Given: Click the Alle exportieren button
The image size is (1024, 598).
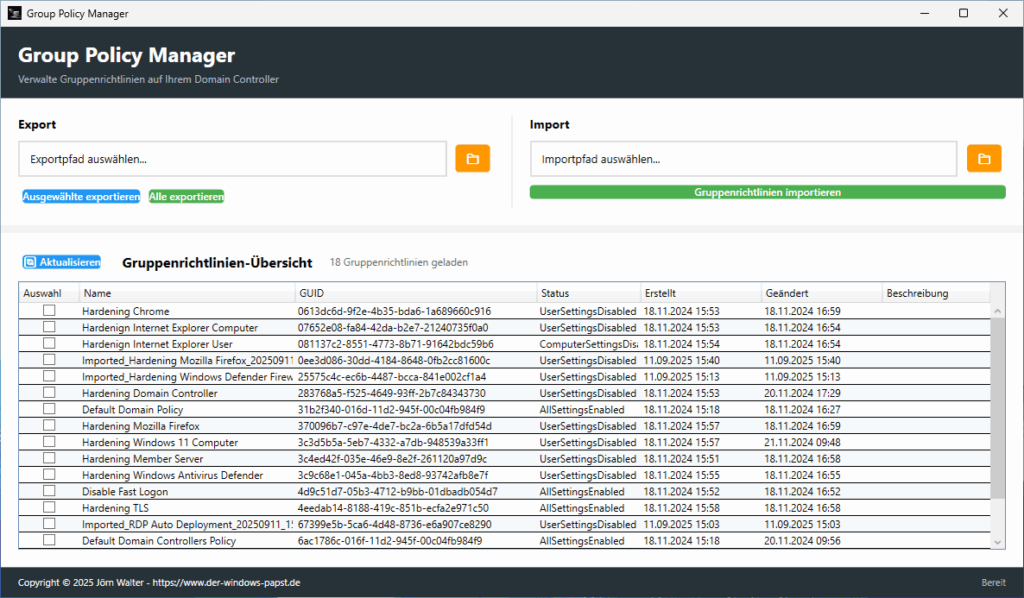Looking at the screenshot, I should (185, 196).
